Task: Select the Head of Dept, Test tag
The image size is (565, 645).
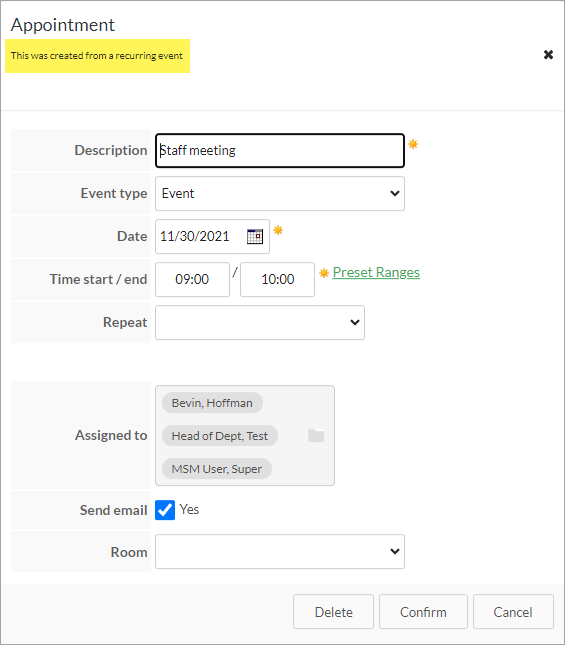Action: coord(220,436)
